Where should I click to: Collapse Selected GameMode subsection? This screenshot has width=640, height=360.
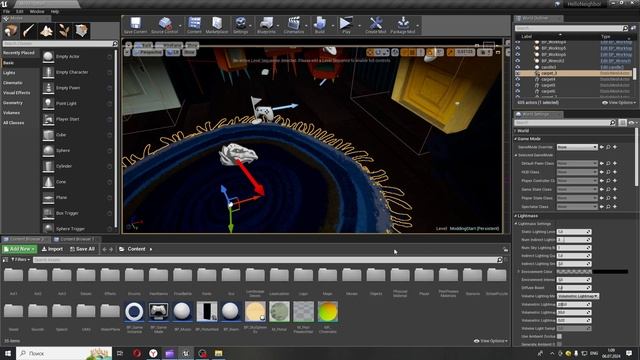516,155
